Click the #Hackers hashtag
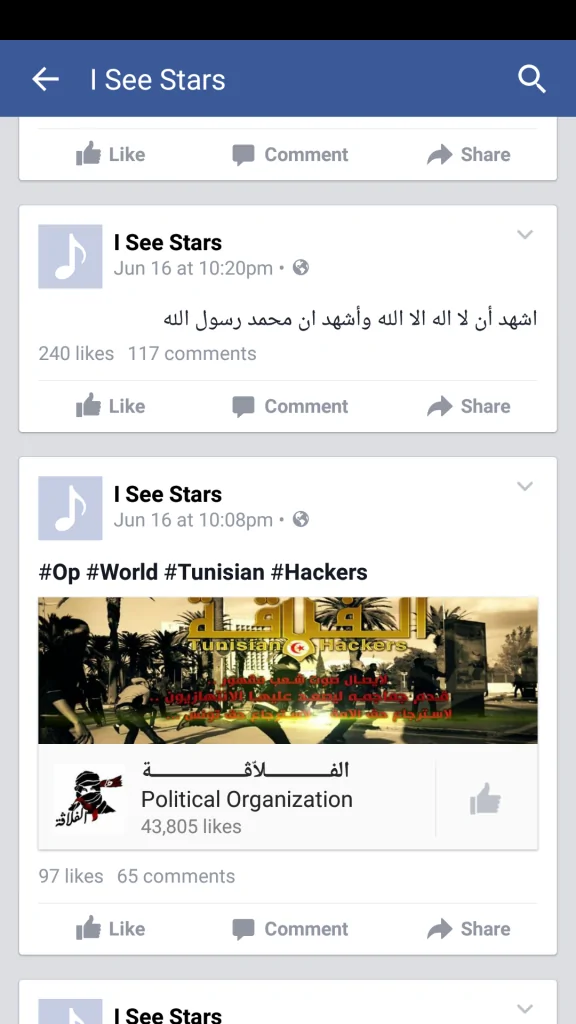 click(x=319, y=572)
